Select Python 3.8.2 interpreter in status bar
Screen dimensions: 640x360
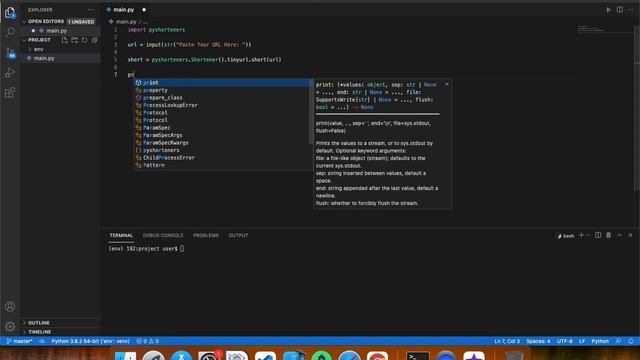click(x=90, y=341)
